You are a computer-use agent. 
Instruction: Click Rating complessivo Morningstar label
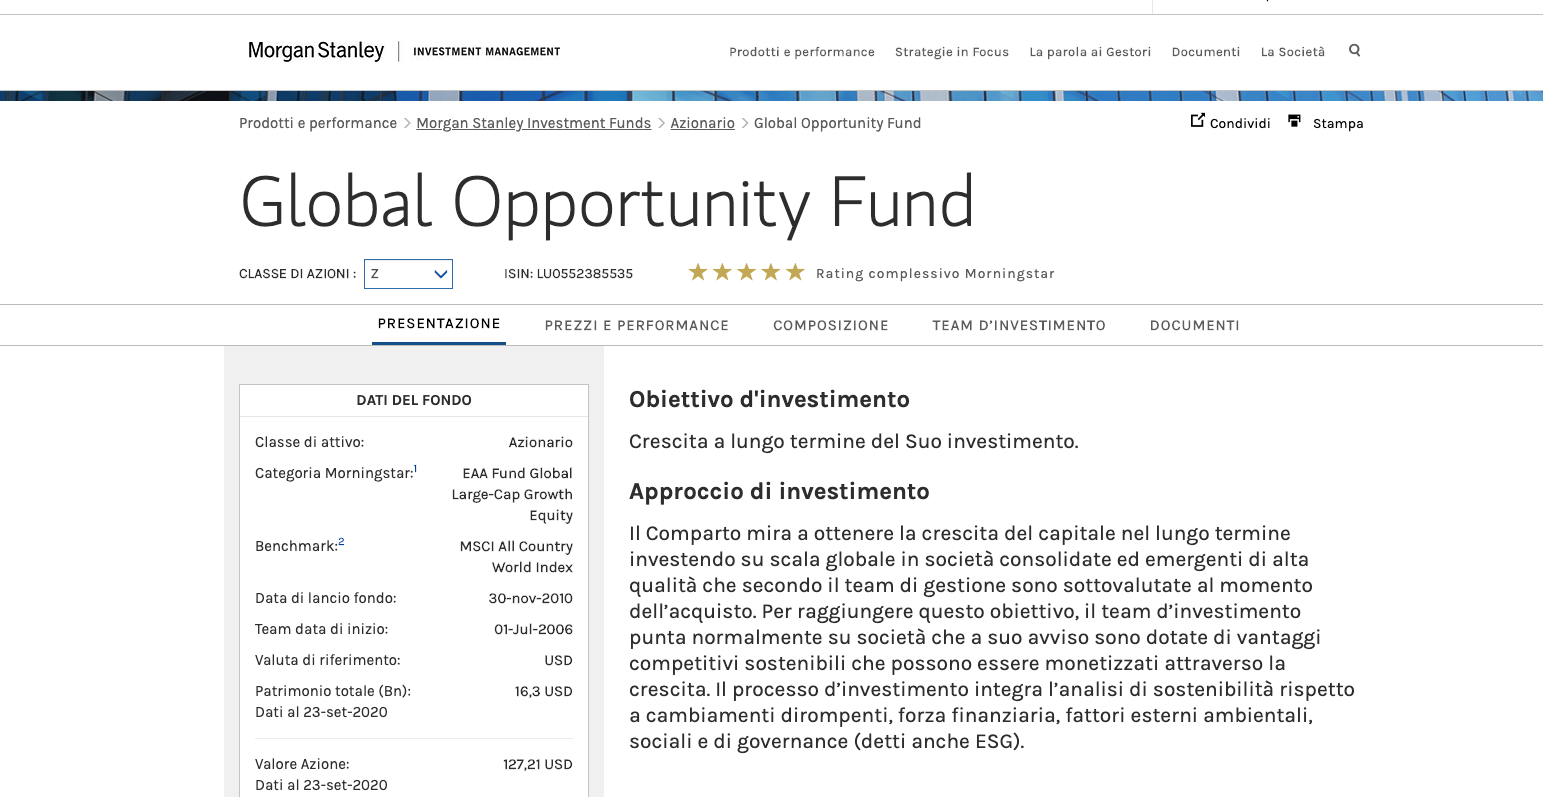coord(935,274)
